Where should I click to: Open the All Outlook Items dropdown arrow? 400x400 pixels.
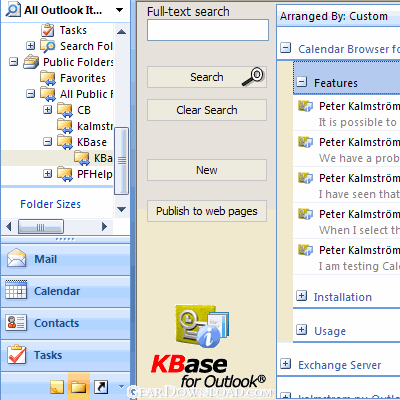coord(119,10)
